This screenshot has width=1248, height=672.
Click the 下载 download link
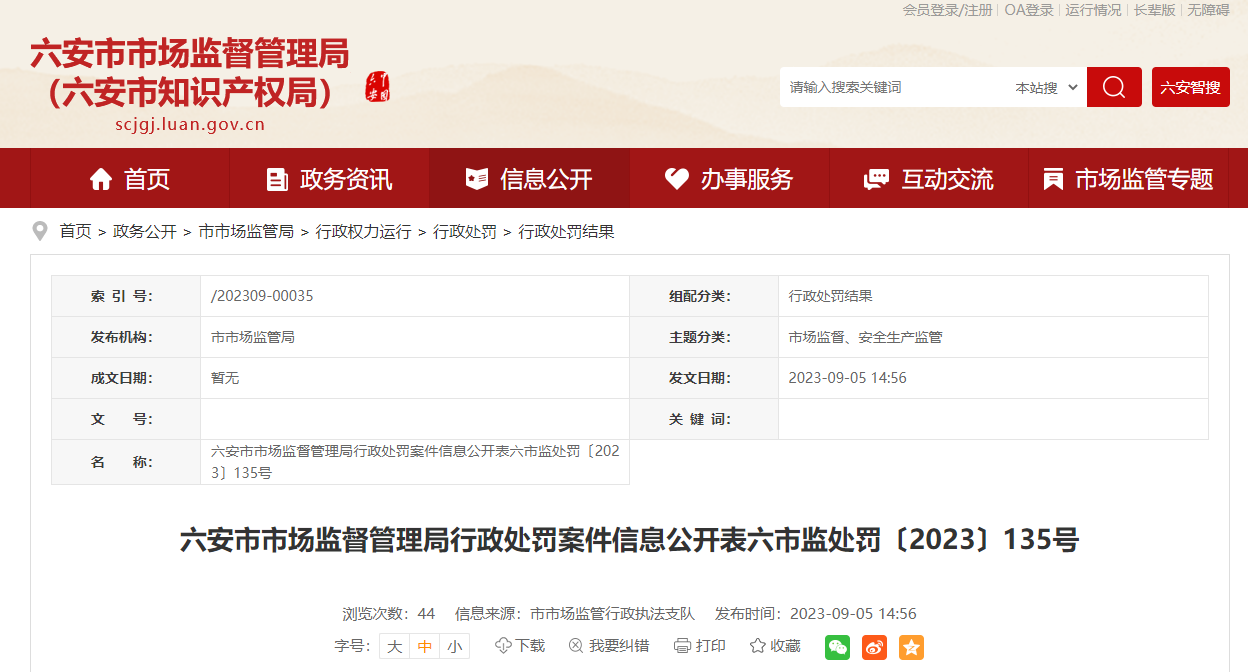point(530,646)
